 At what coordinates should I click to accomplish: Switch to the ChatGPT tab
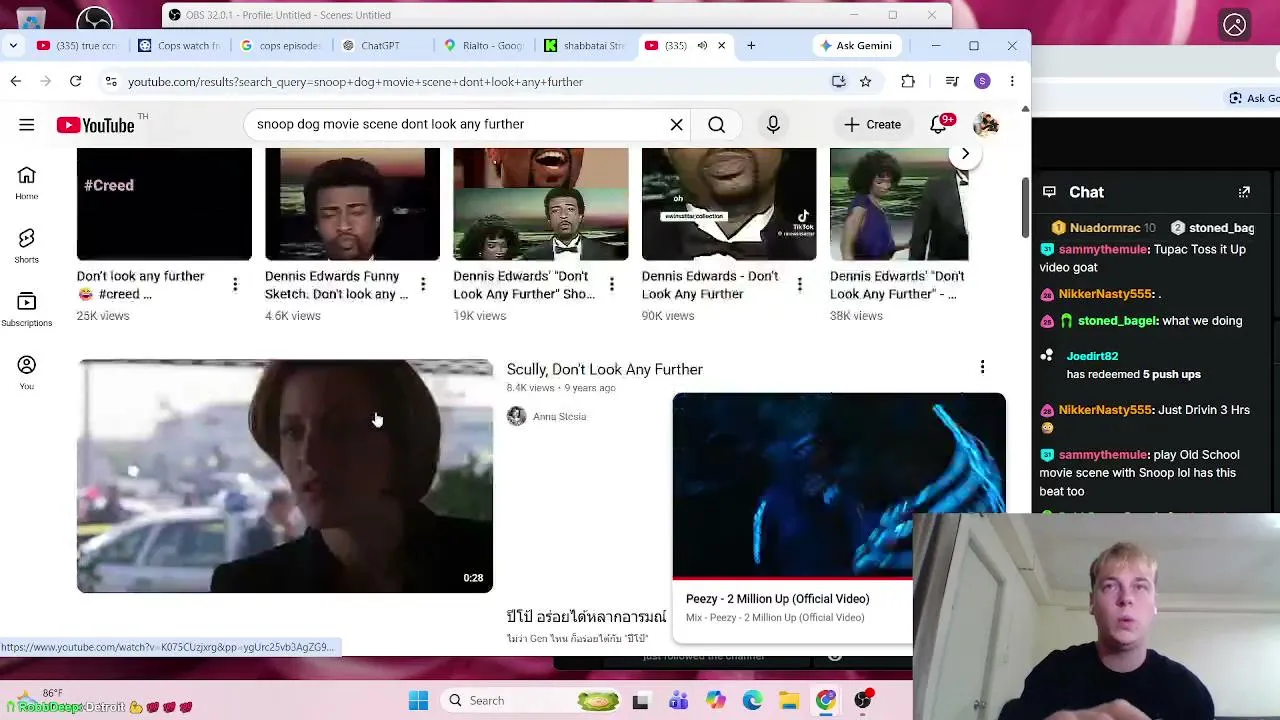(x=383, y=45)
